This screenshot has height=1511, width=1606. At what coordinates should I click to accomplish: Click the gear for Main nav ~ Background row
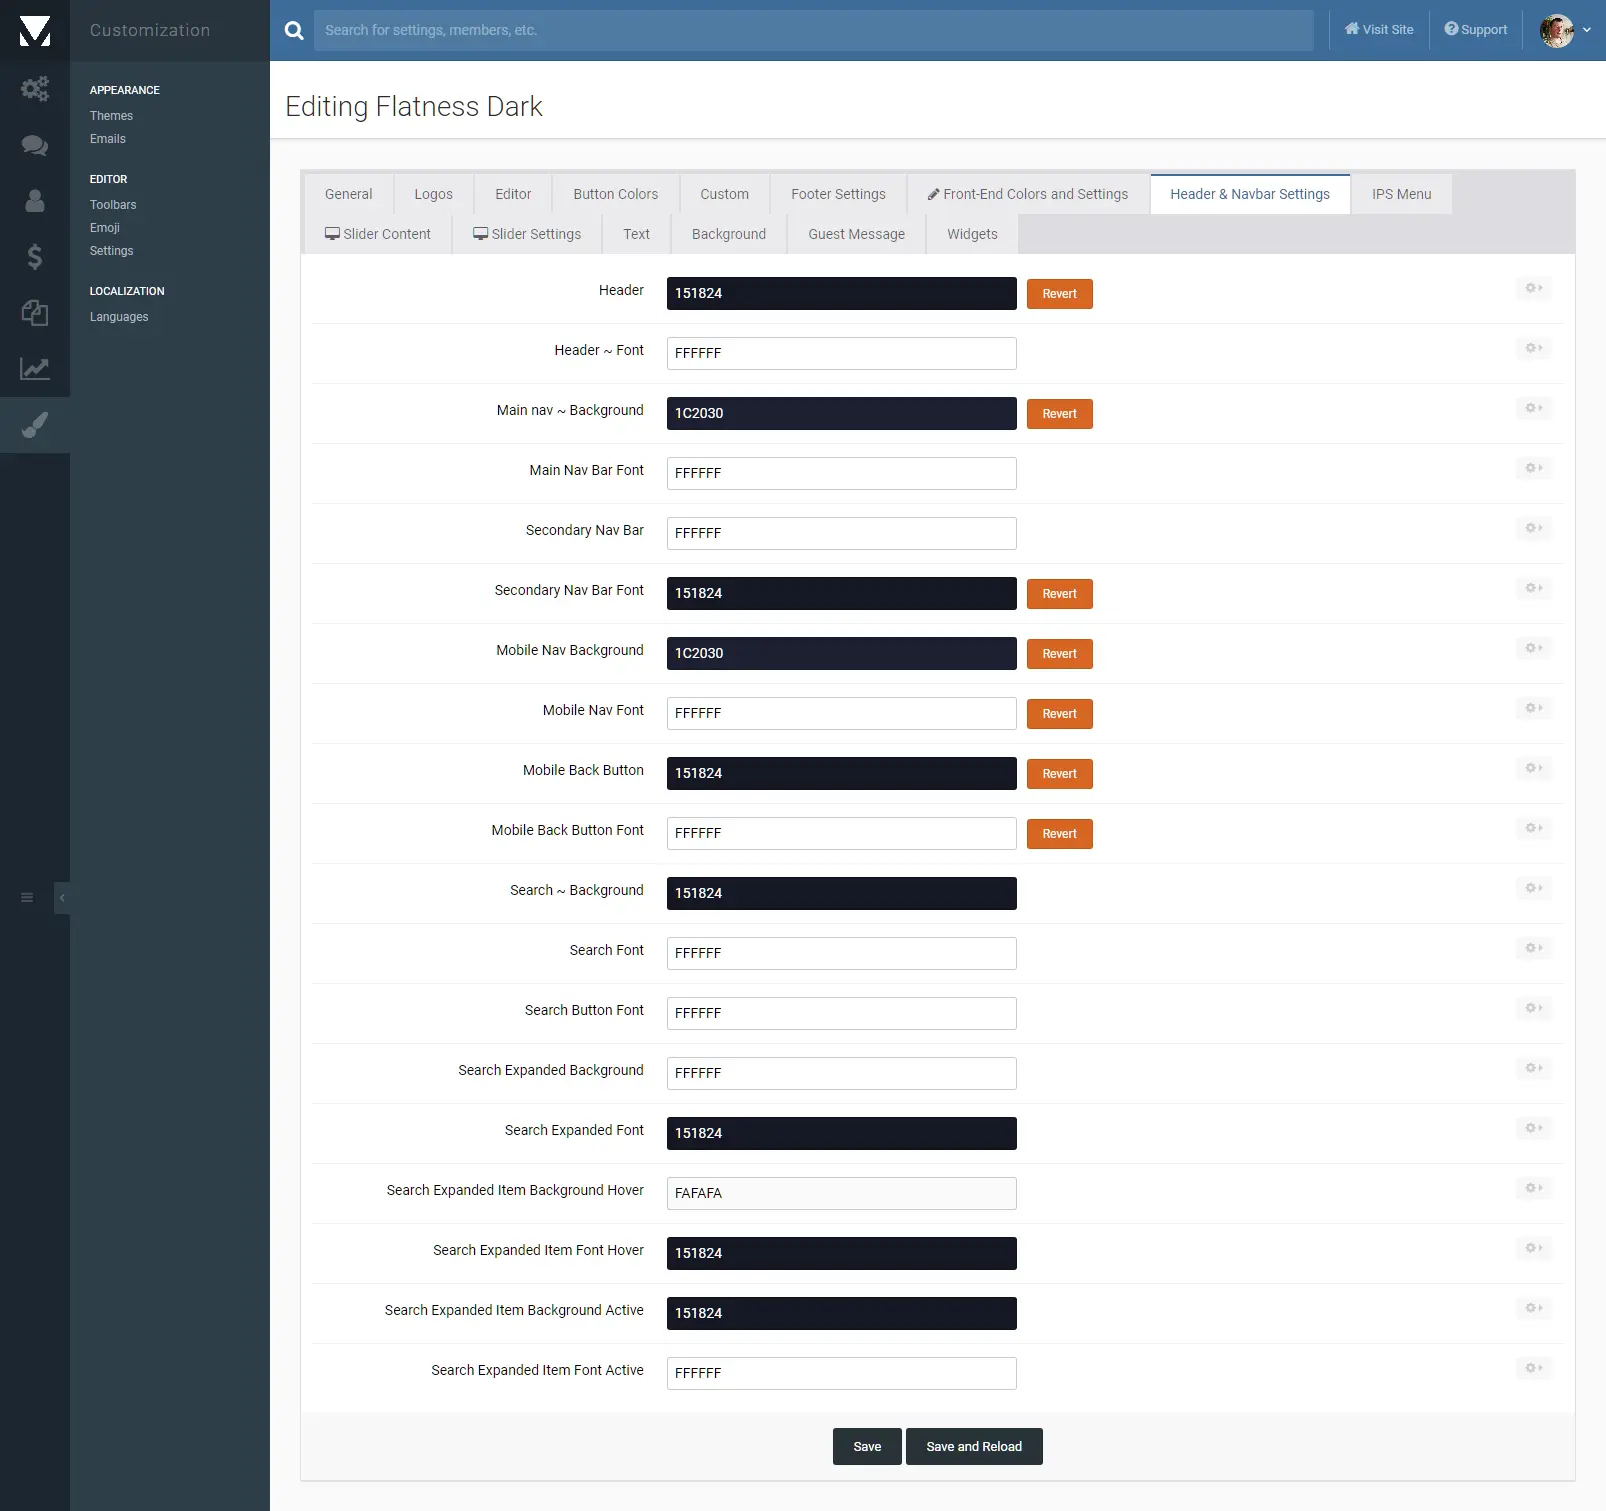[x=1534, y=408]
